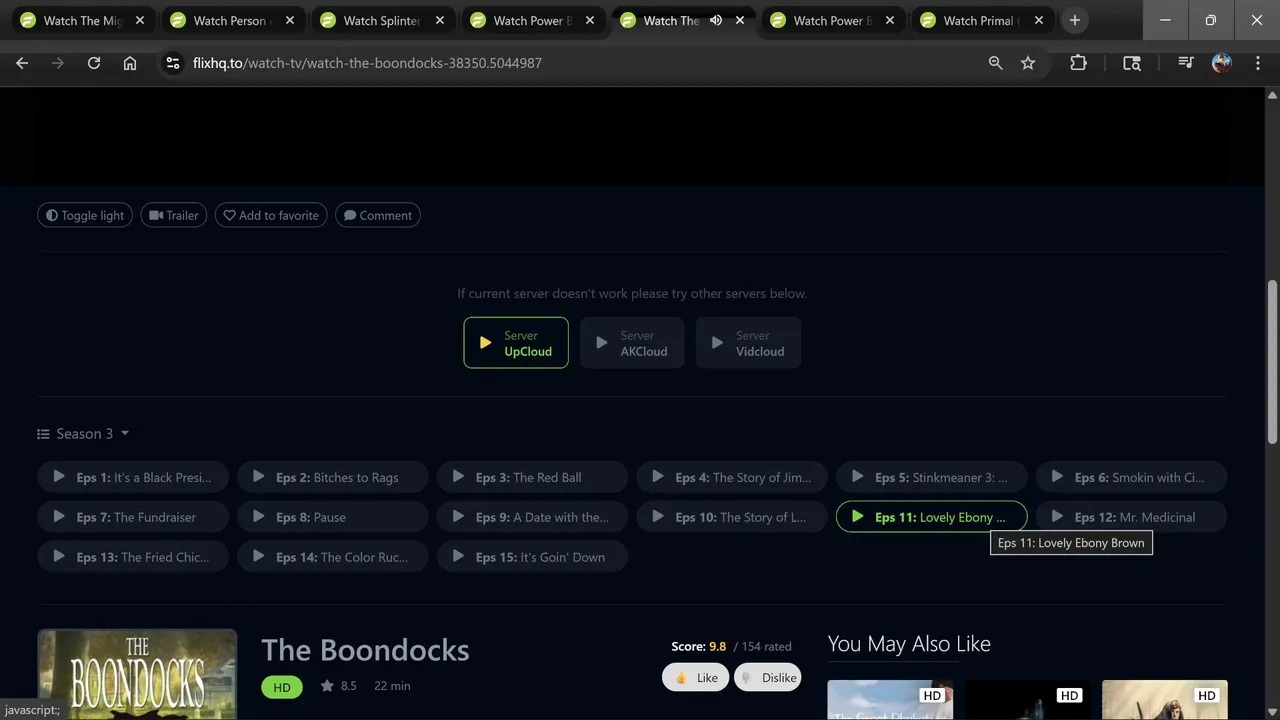Open the browser profile avatar

point(1221,63)
